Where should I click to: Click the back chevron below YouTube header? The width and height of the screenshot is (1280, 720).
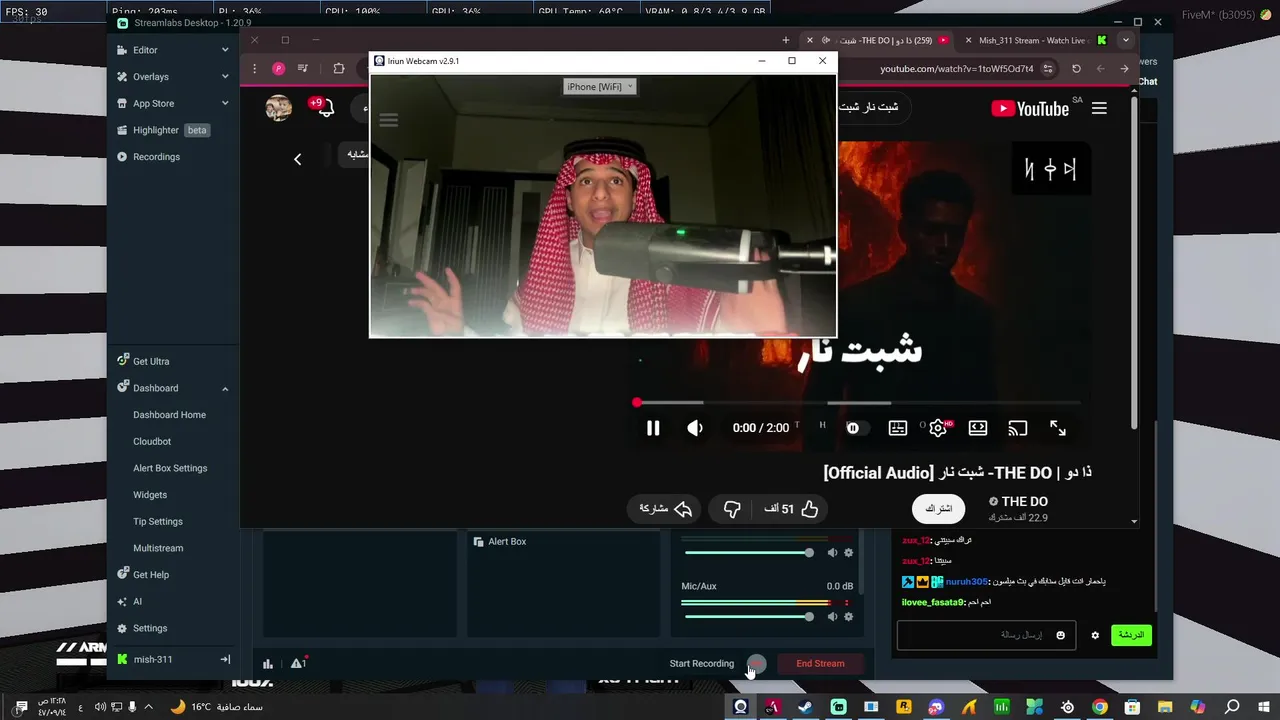(x=297, y=159)
